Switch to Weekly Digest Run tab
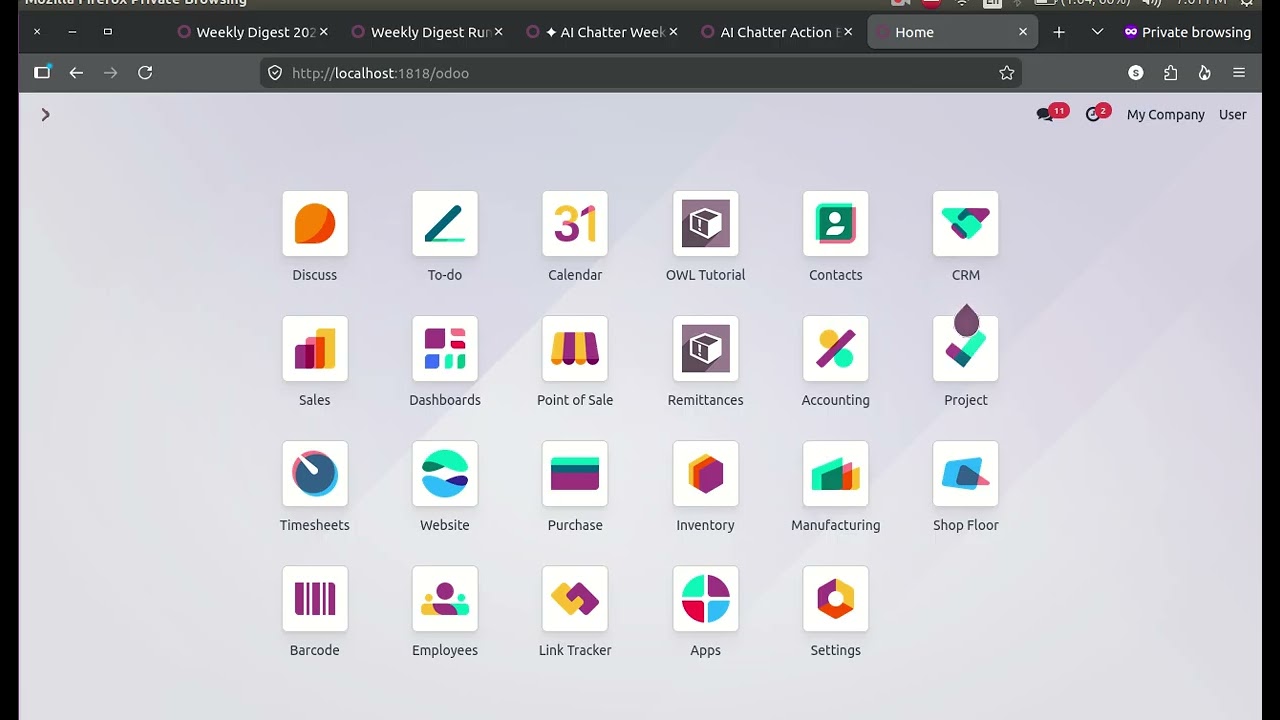Image resolution: width=1280 pixels, height=720 pixels. click(x=428, y=32)
